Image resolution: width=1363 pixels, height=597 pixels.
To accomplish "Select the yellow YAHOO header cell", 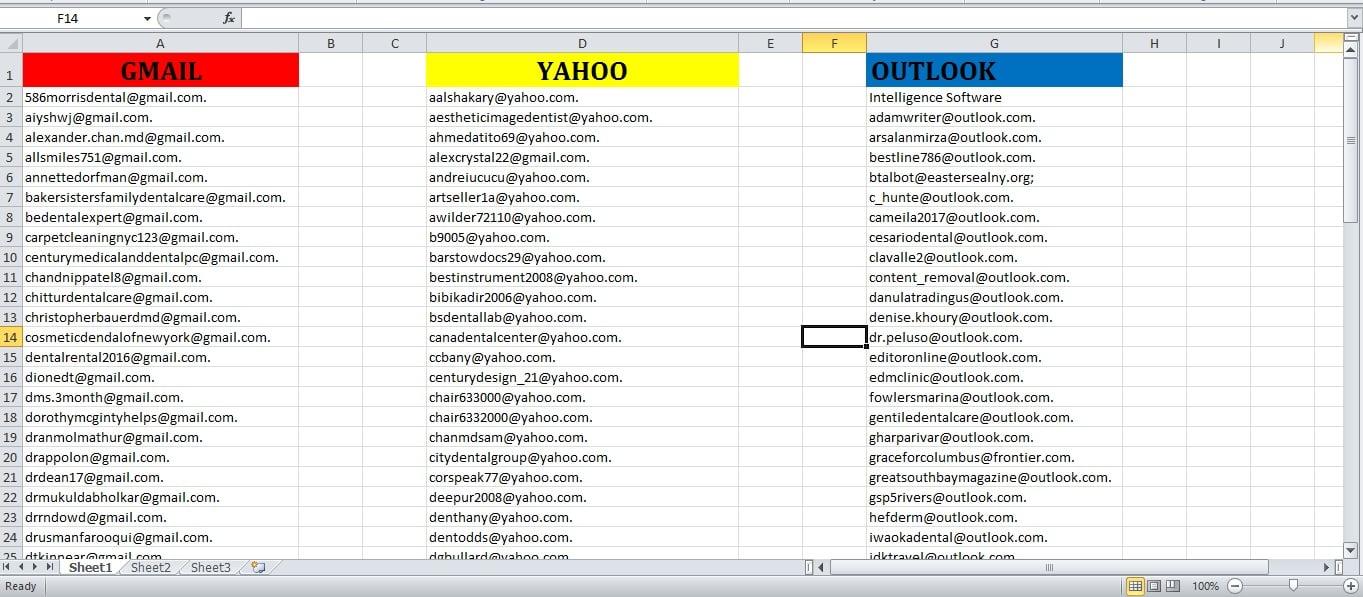I will (582, 70).
